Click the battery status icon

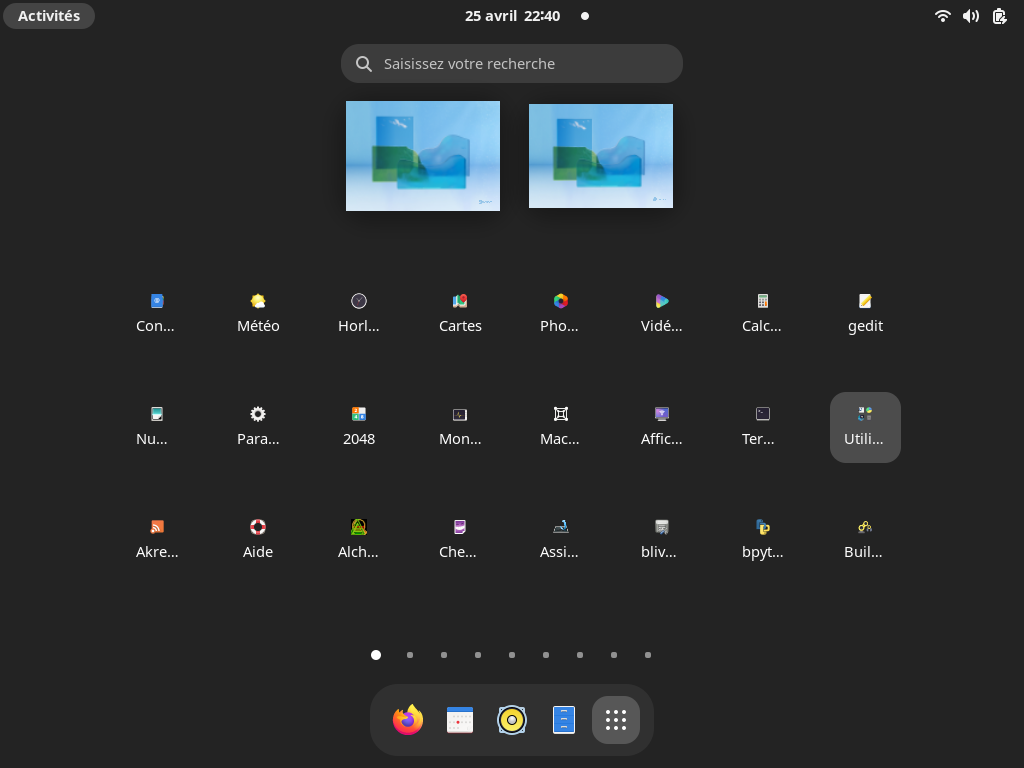coord(999,16)
